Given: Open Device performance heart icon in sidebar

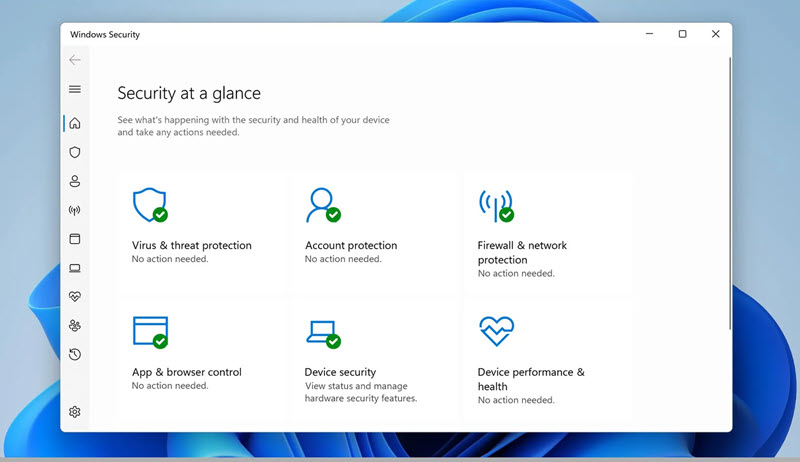Looking at the screenshot, I should [74, 296].
